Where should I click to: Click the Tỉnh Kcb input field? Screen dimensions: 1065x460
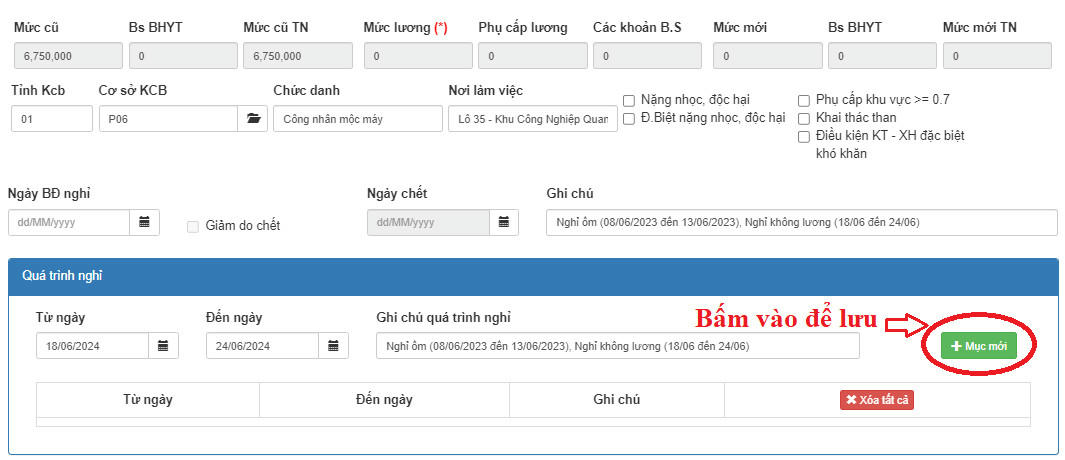pos(52,119)
